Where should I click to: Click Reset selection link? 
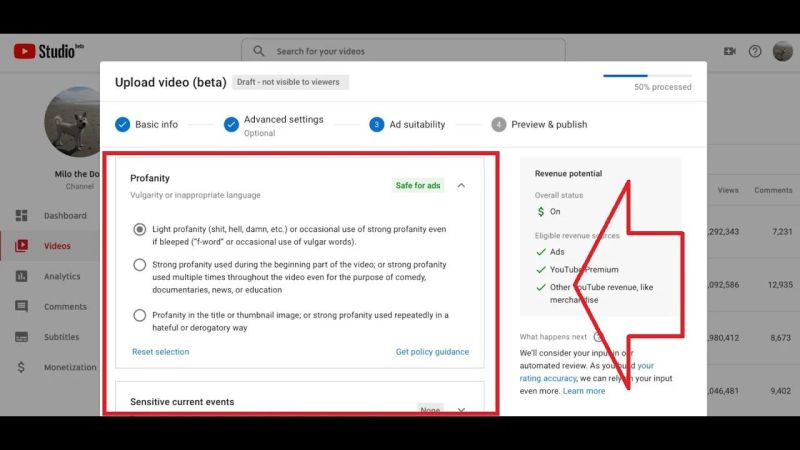click(160, 352)
